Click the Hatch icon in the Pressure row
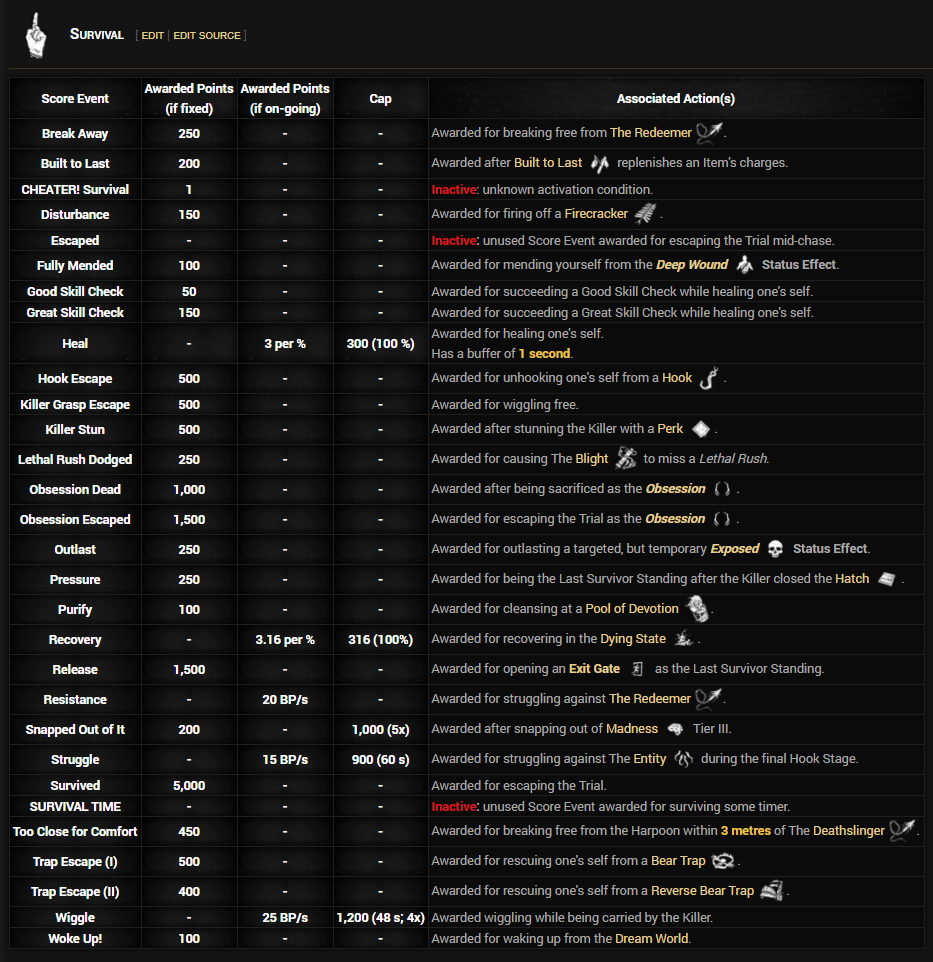The height and width of the screenshot is (962, 933). tap(886, 579)
